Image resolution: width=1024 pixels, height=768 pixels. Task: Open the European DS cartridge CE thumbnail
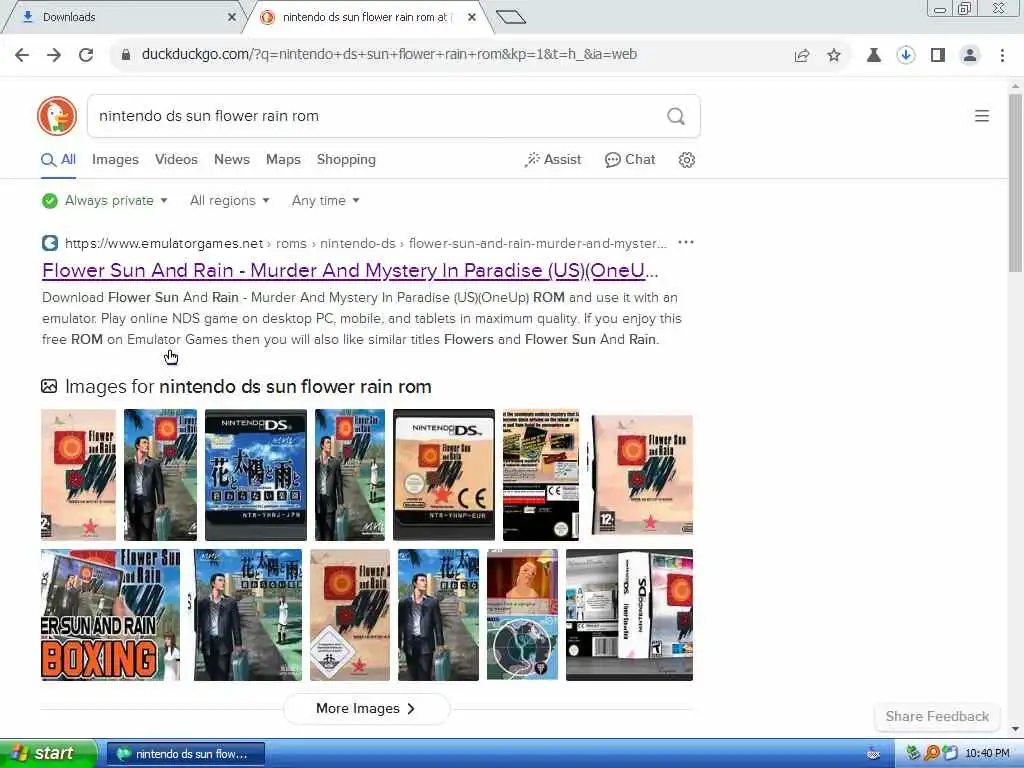point(443,475)
